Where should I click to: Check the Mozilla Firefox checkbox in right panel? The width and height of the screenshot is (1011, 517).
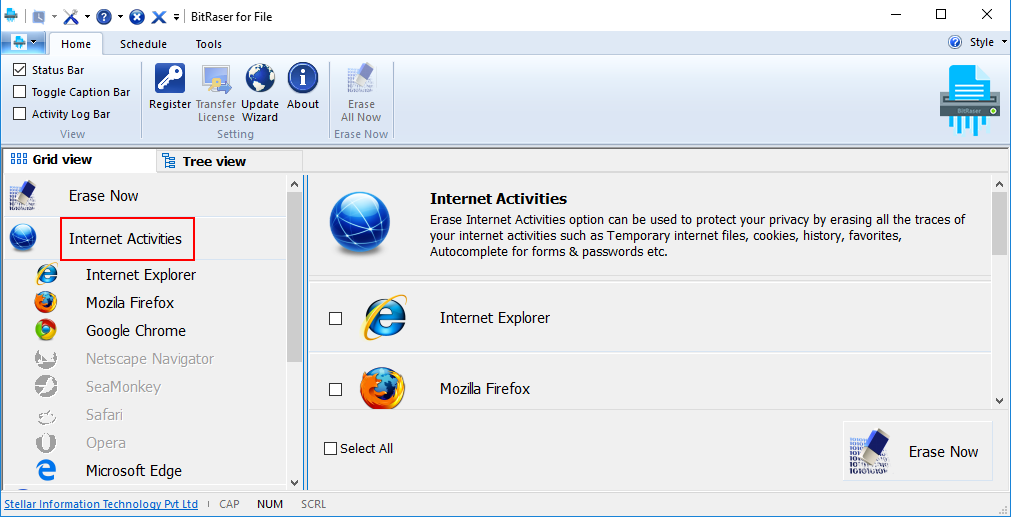[x=335, y=389]
